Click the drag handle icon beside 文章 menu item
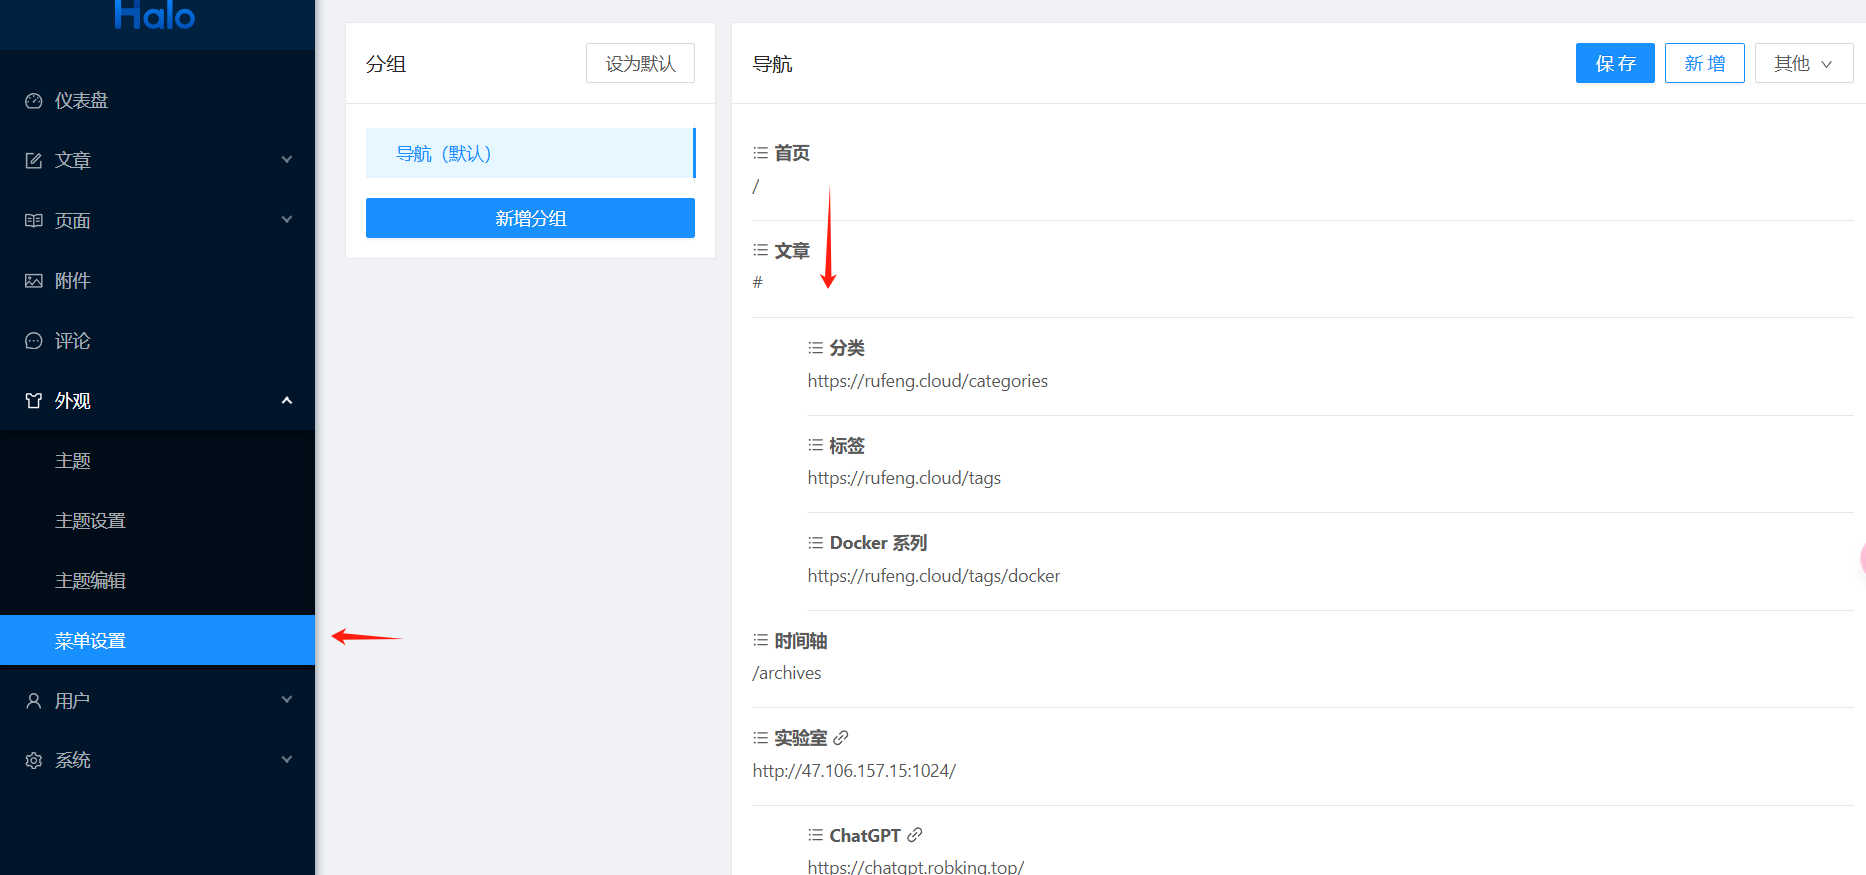The image size is (1866, 875). tap(761, 250)
